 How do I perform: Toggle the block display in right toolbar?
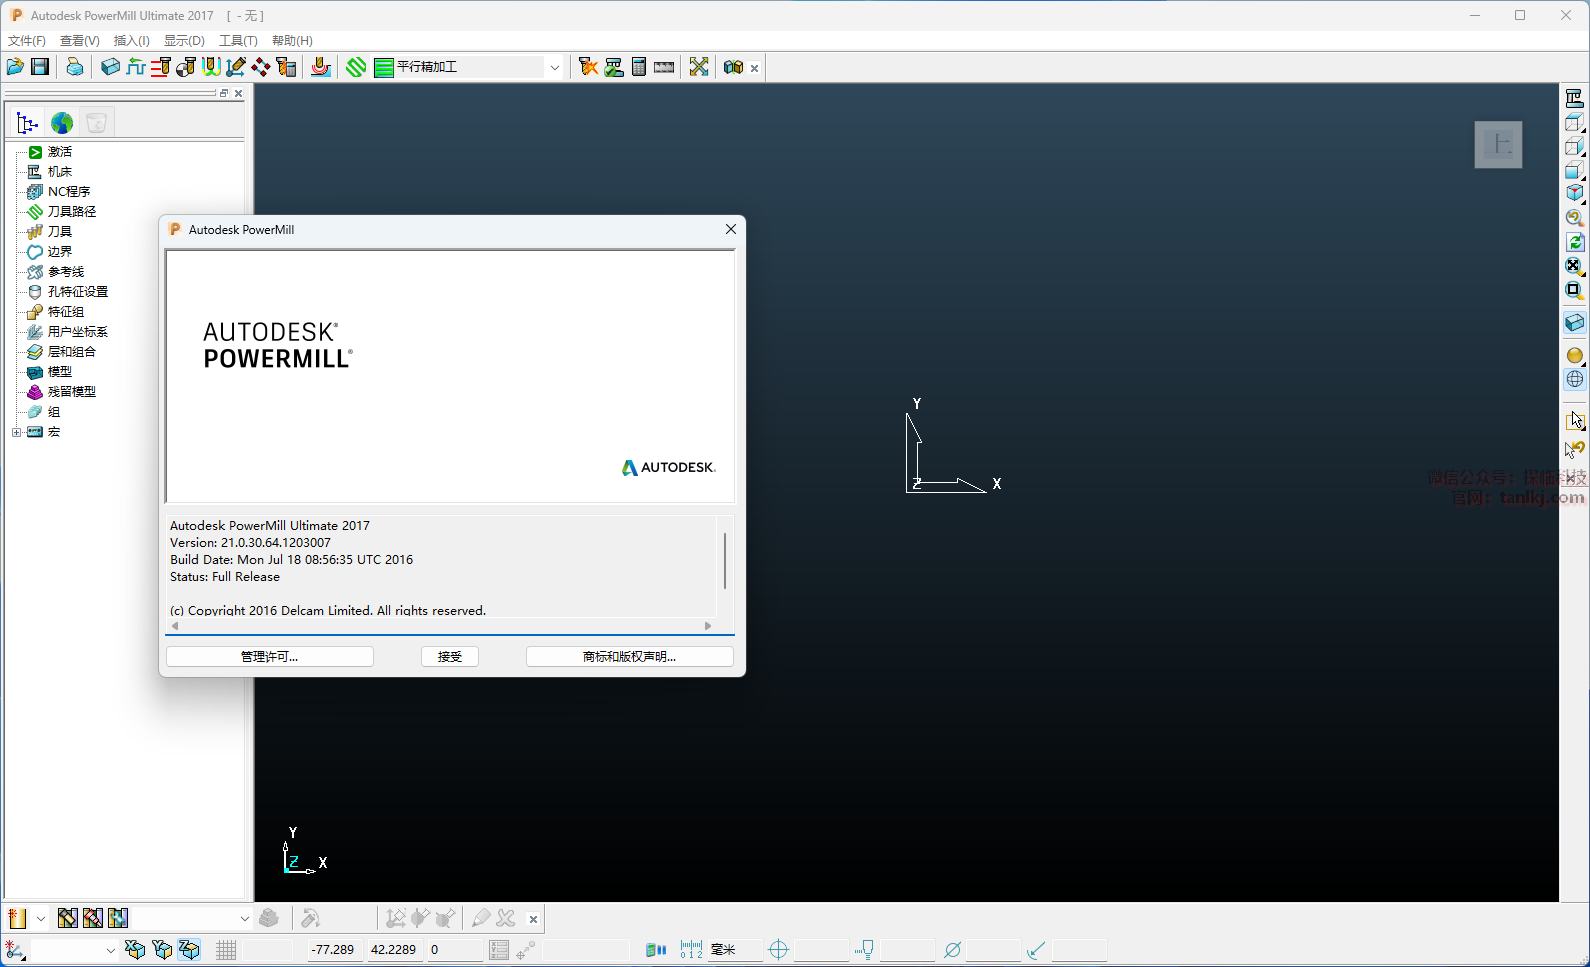coord(1574,322)
